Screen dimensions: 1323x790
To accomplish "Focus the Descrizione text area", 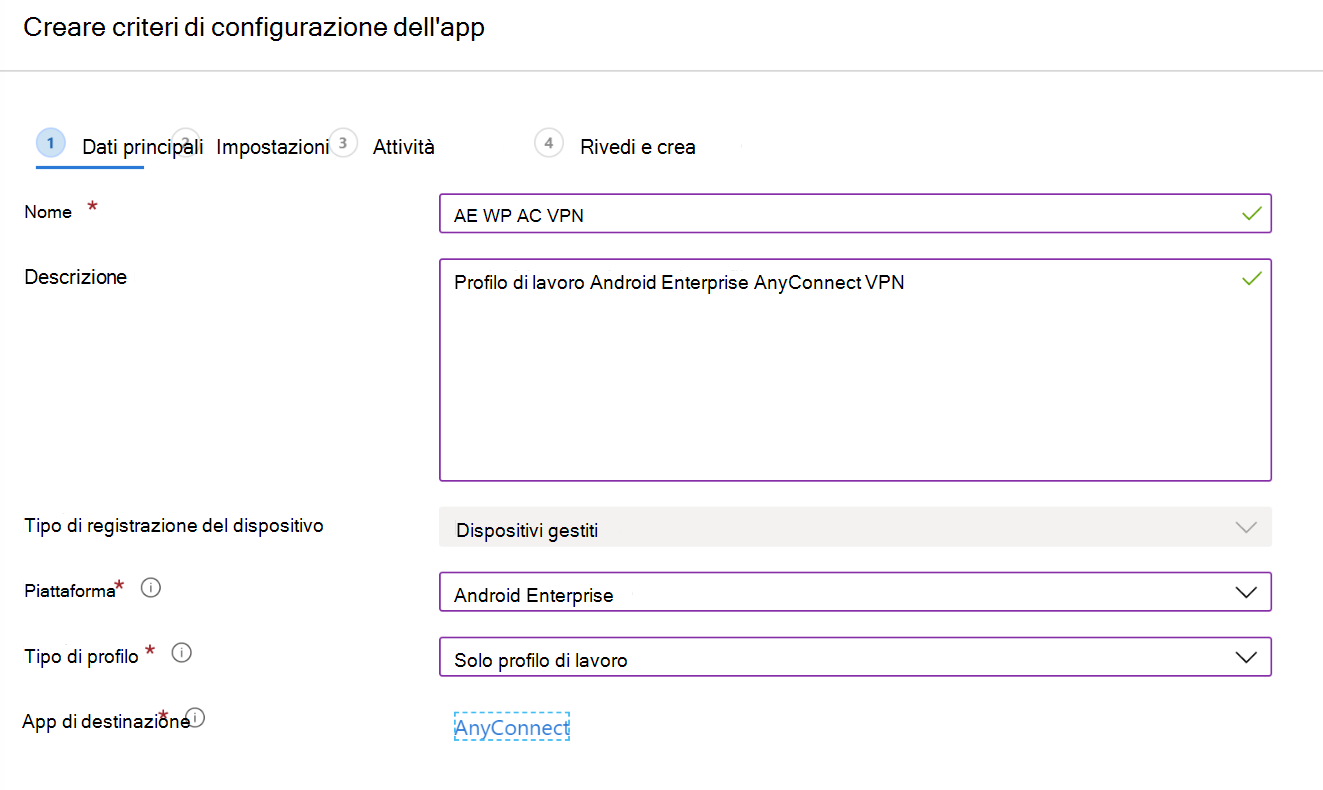I will (x=855, y=370).
